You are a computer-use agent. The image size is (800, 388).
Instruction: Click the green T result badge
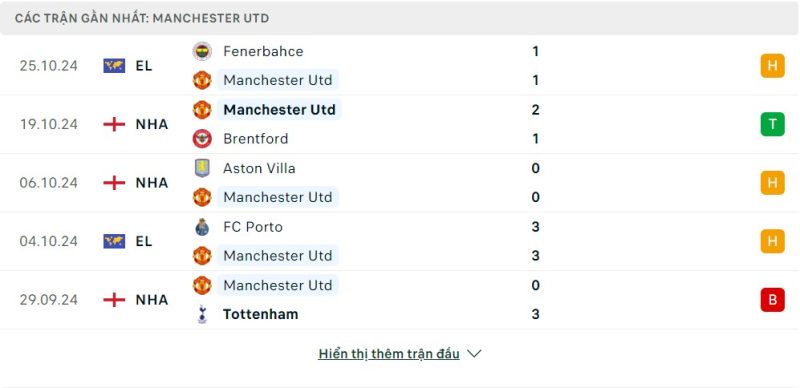coord(772,124)
